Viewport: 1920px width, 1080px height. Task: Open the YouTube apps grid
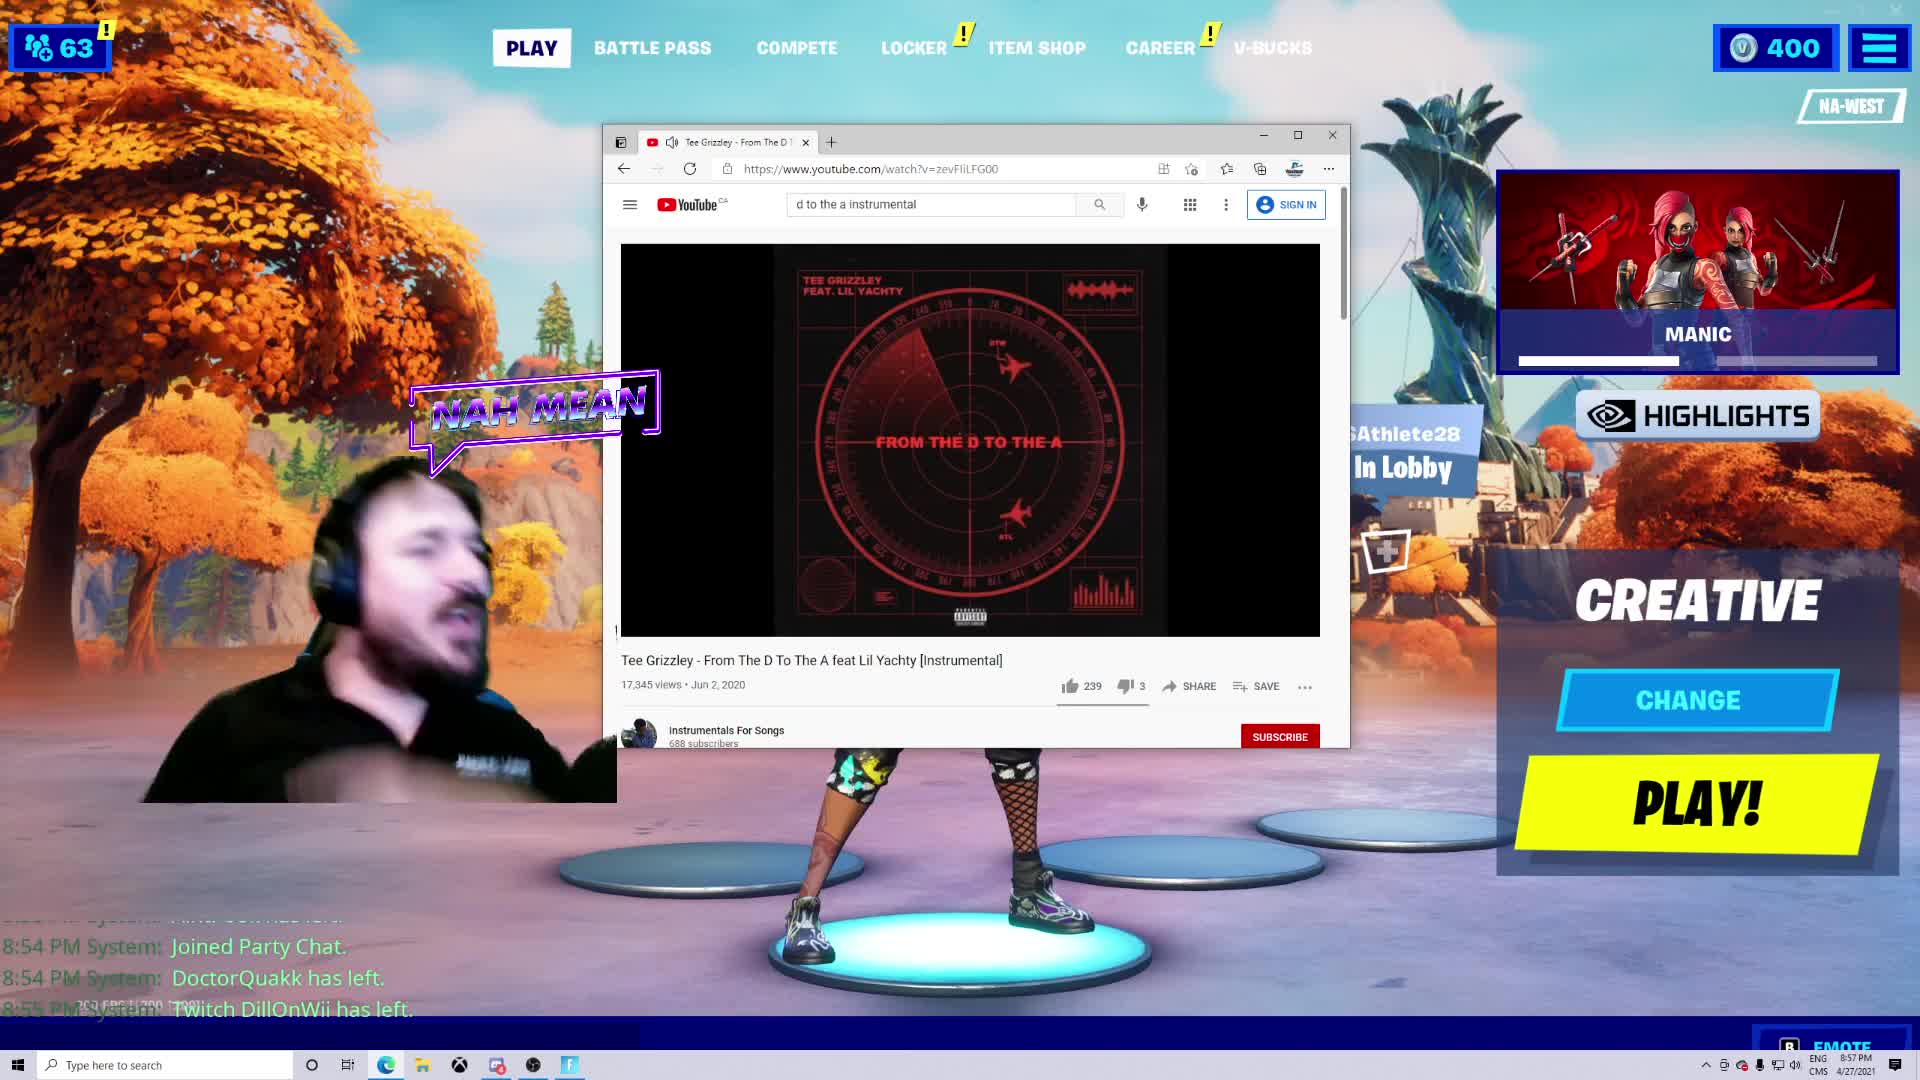pyautogui.click(x=1190, y=204)
